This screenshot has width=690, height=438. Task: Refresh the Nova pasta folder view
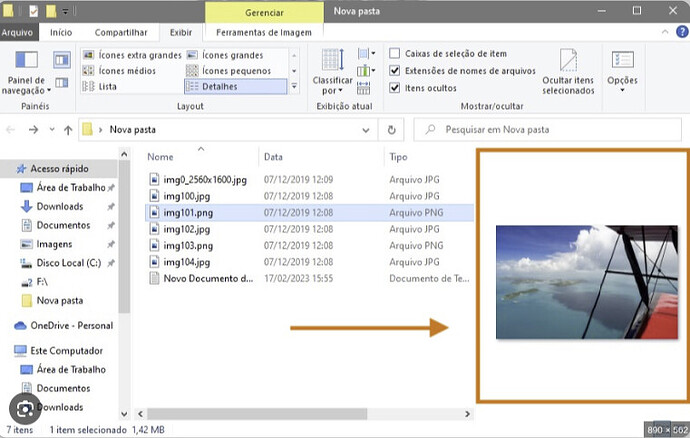click(x=393, y=130)
